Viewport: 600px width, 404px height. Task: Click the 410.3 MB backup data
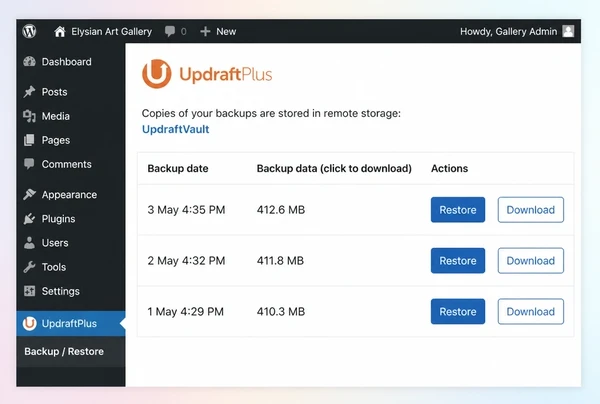[x=280, y=311]
